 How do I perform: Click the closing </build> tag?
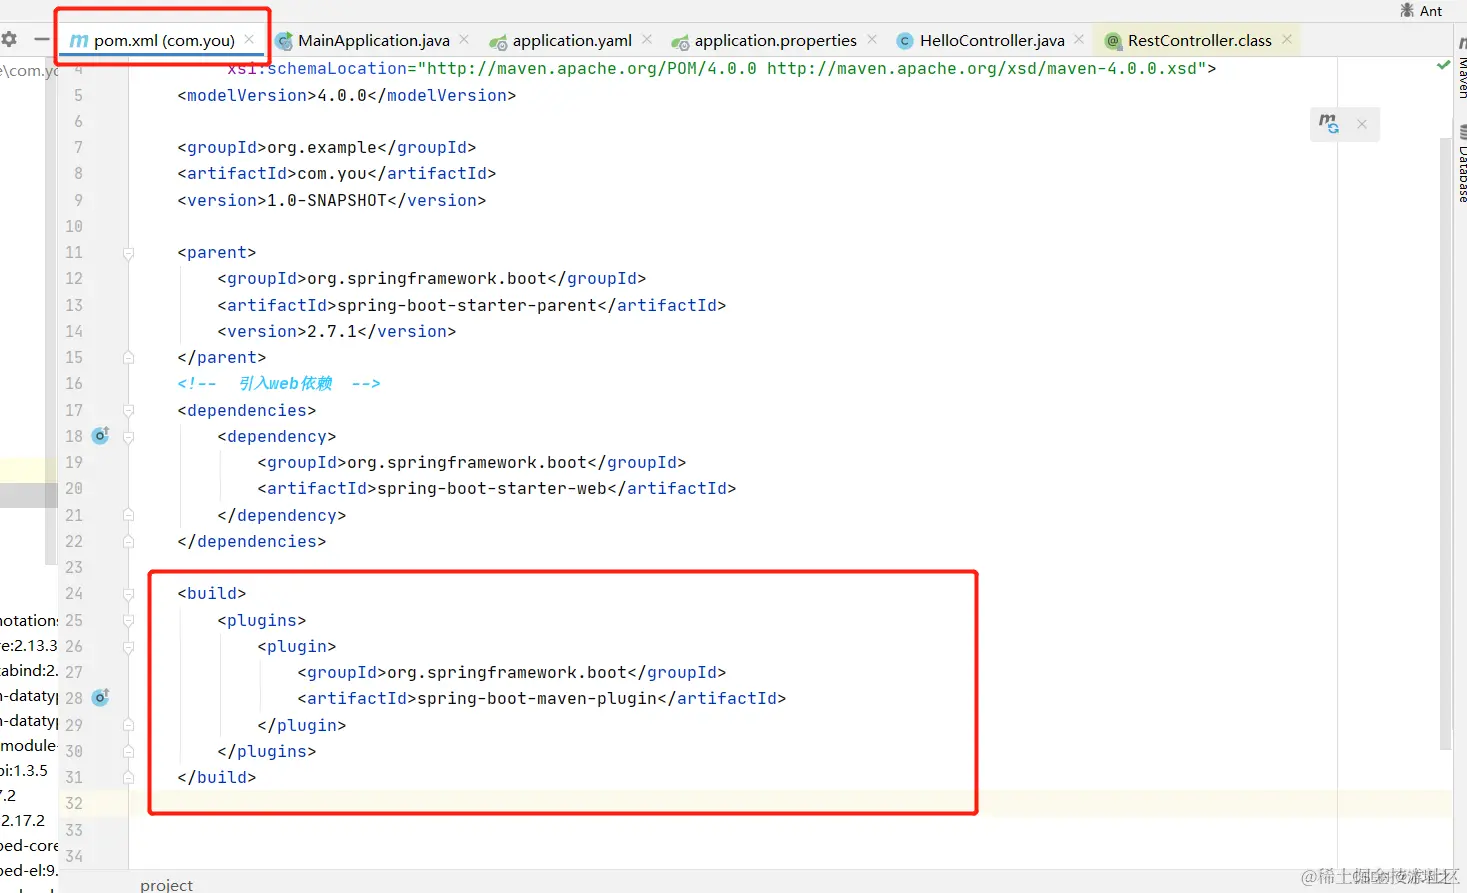pos(217,777)
